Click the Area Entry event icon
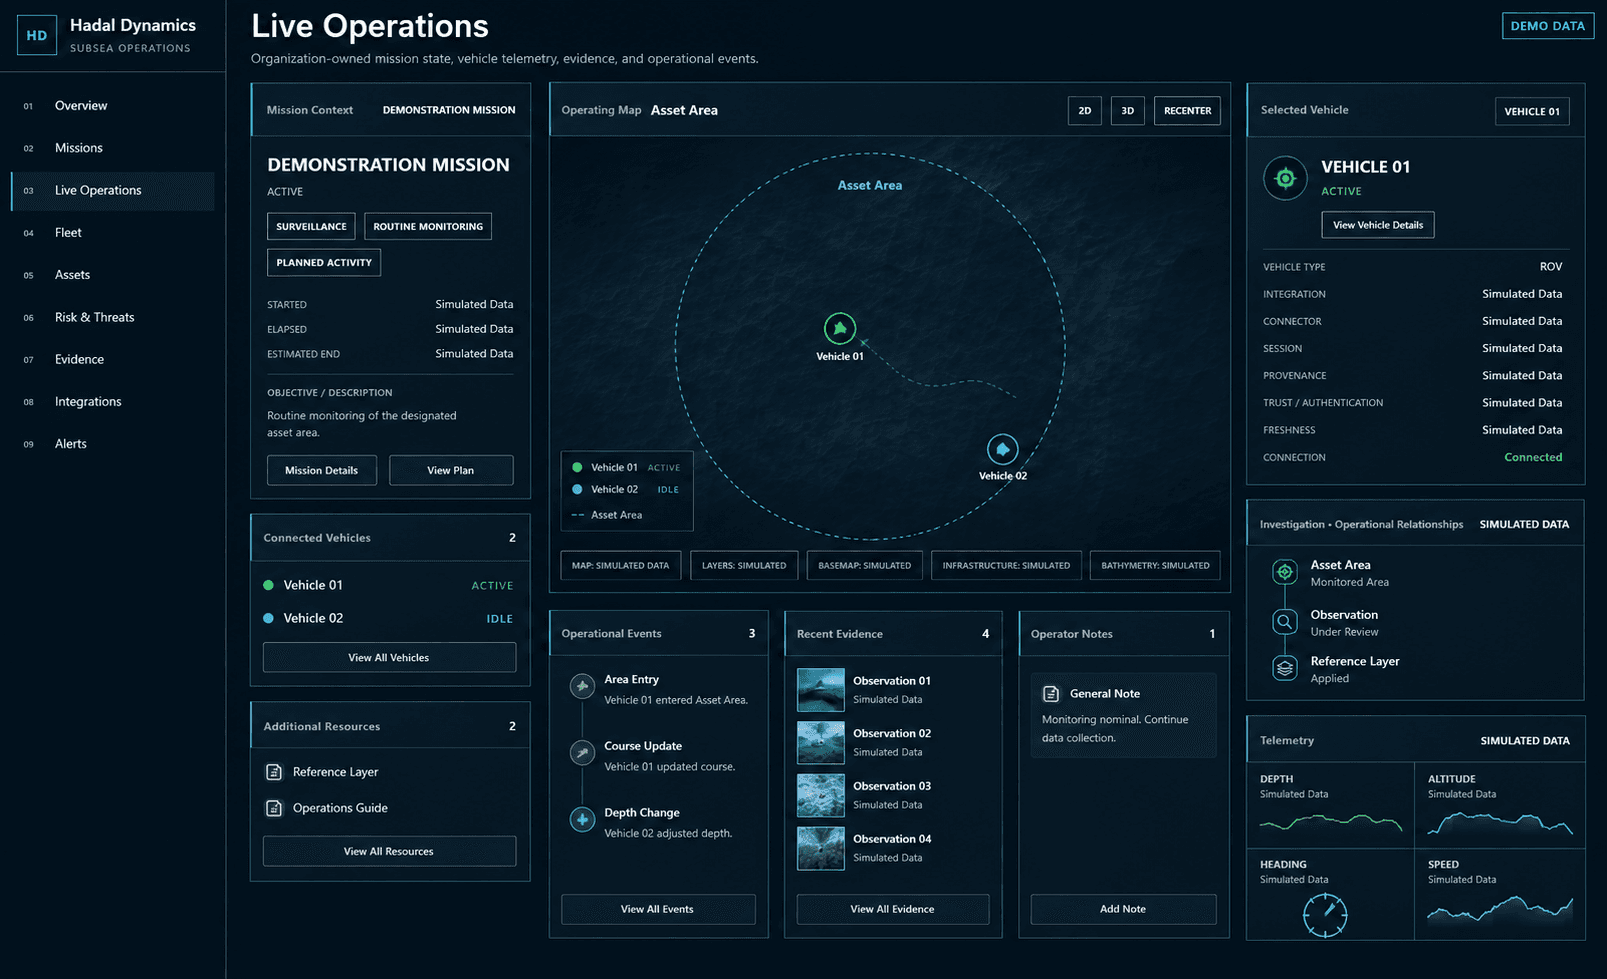The image size is (1607, 979). pyautogui.click(x=582, y=686)
